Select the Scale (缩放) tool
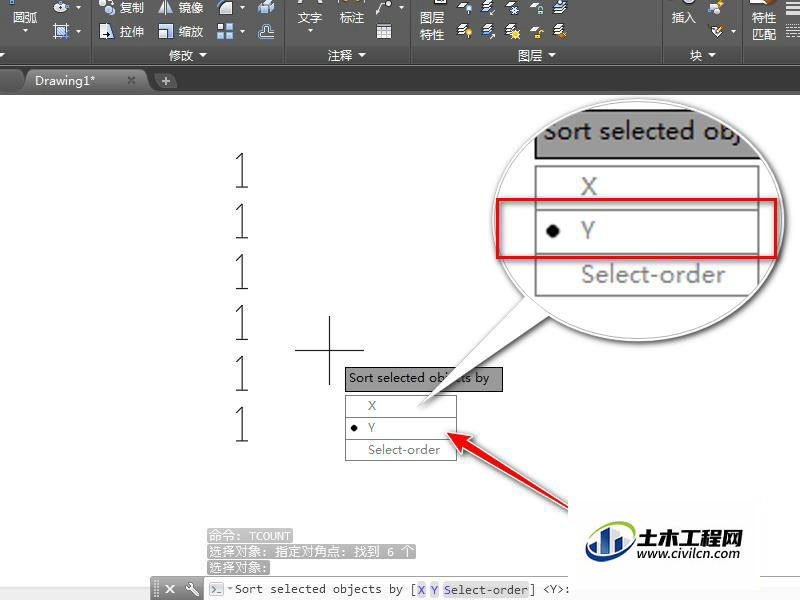 coord(181,32)
